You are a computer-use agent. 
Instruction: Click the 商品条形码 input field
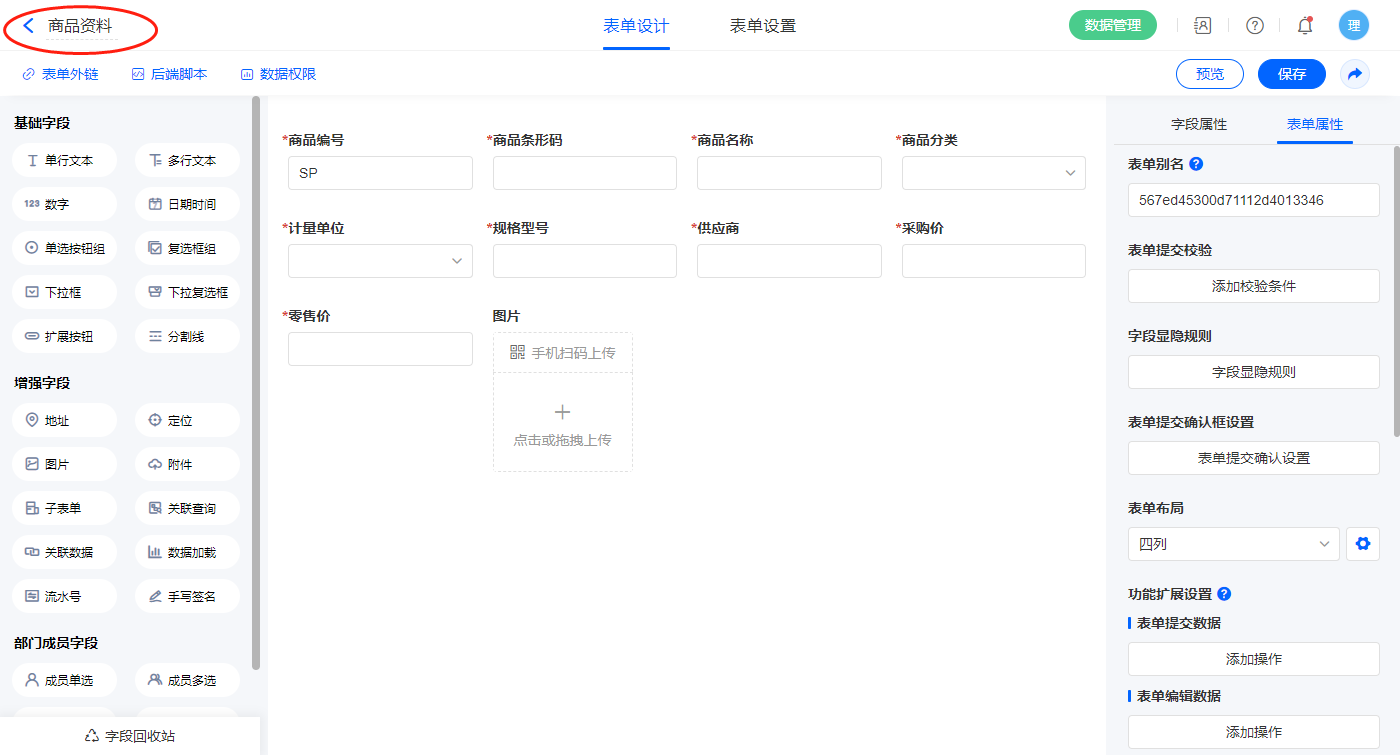point(585,173)
